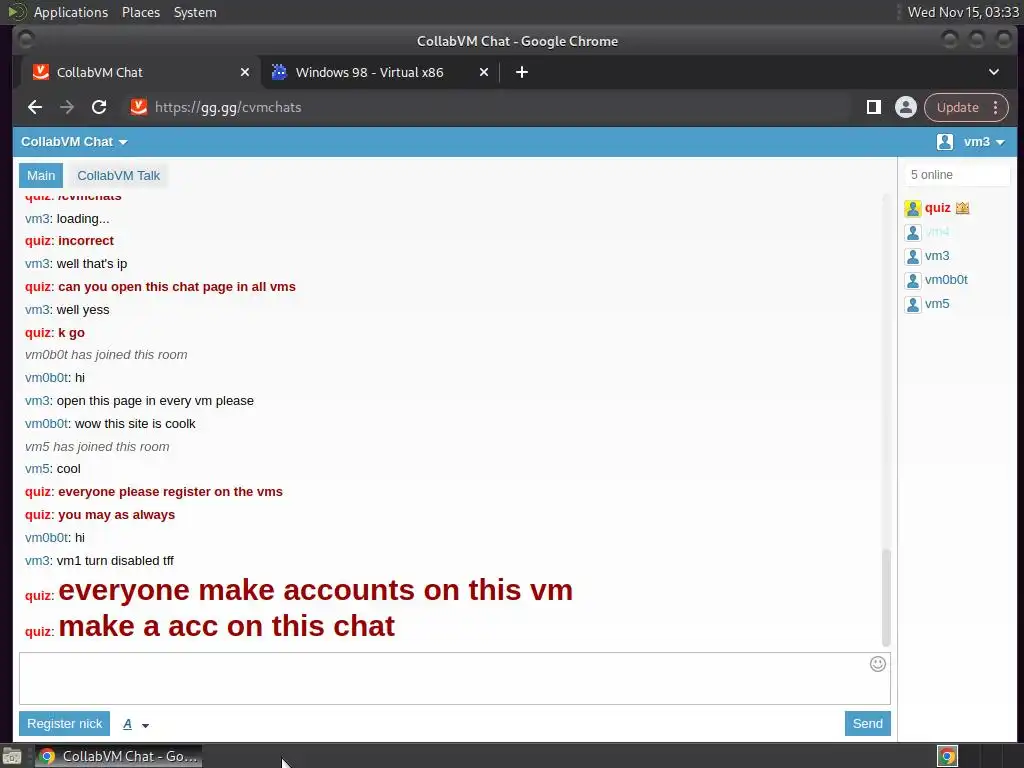This screenshot has height=768, width=1024.
Task: Open the side panel icon in Chrome
Action: pyautogui.click(x=873, y=107)
